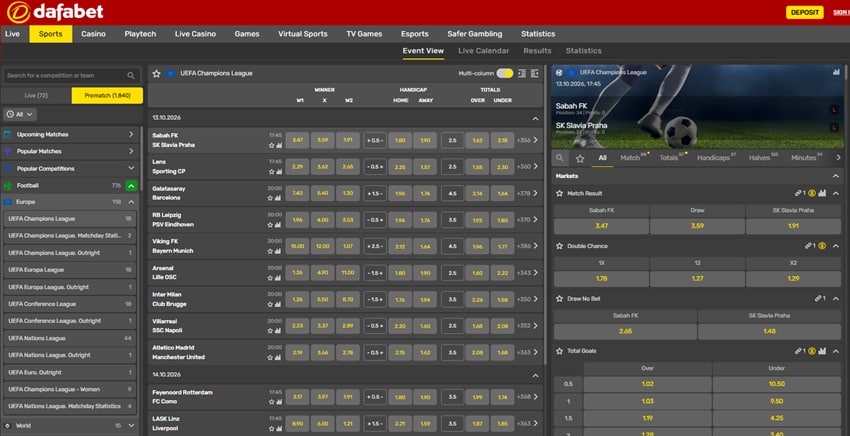Open the Sports tab
Screen dimensions: 850x436
point(50,34)
